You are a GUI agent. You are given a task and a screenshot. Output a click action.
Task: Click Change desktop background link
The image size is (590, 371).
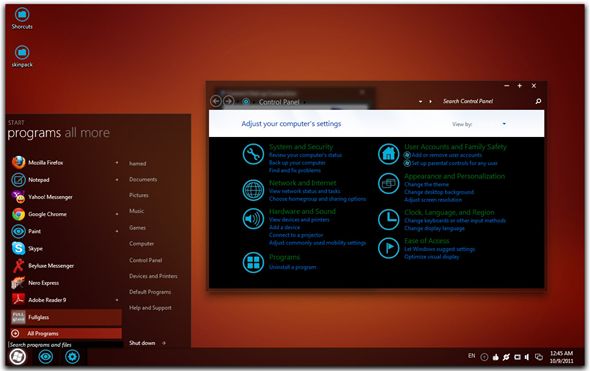[439, 192]
